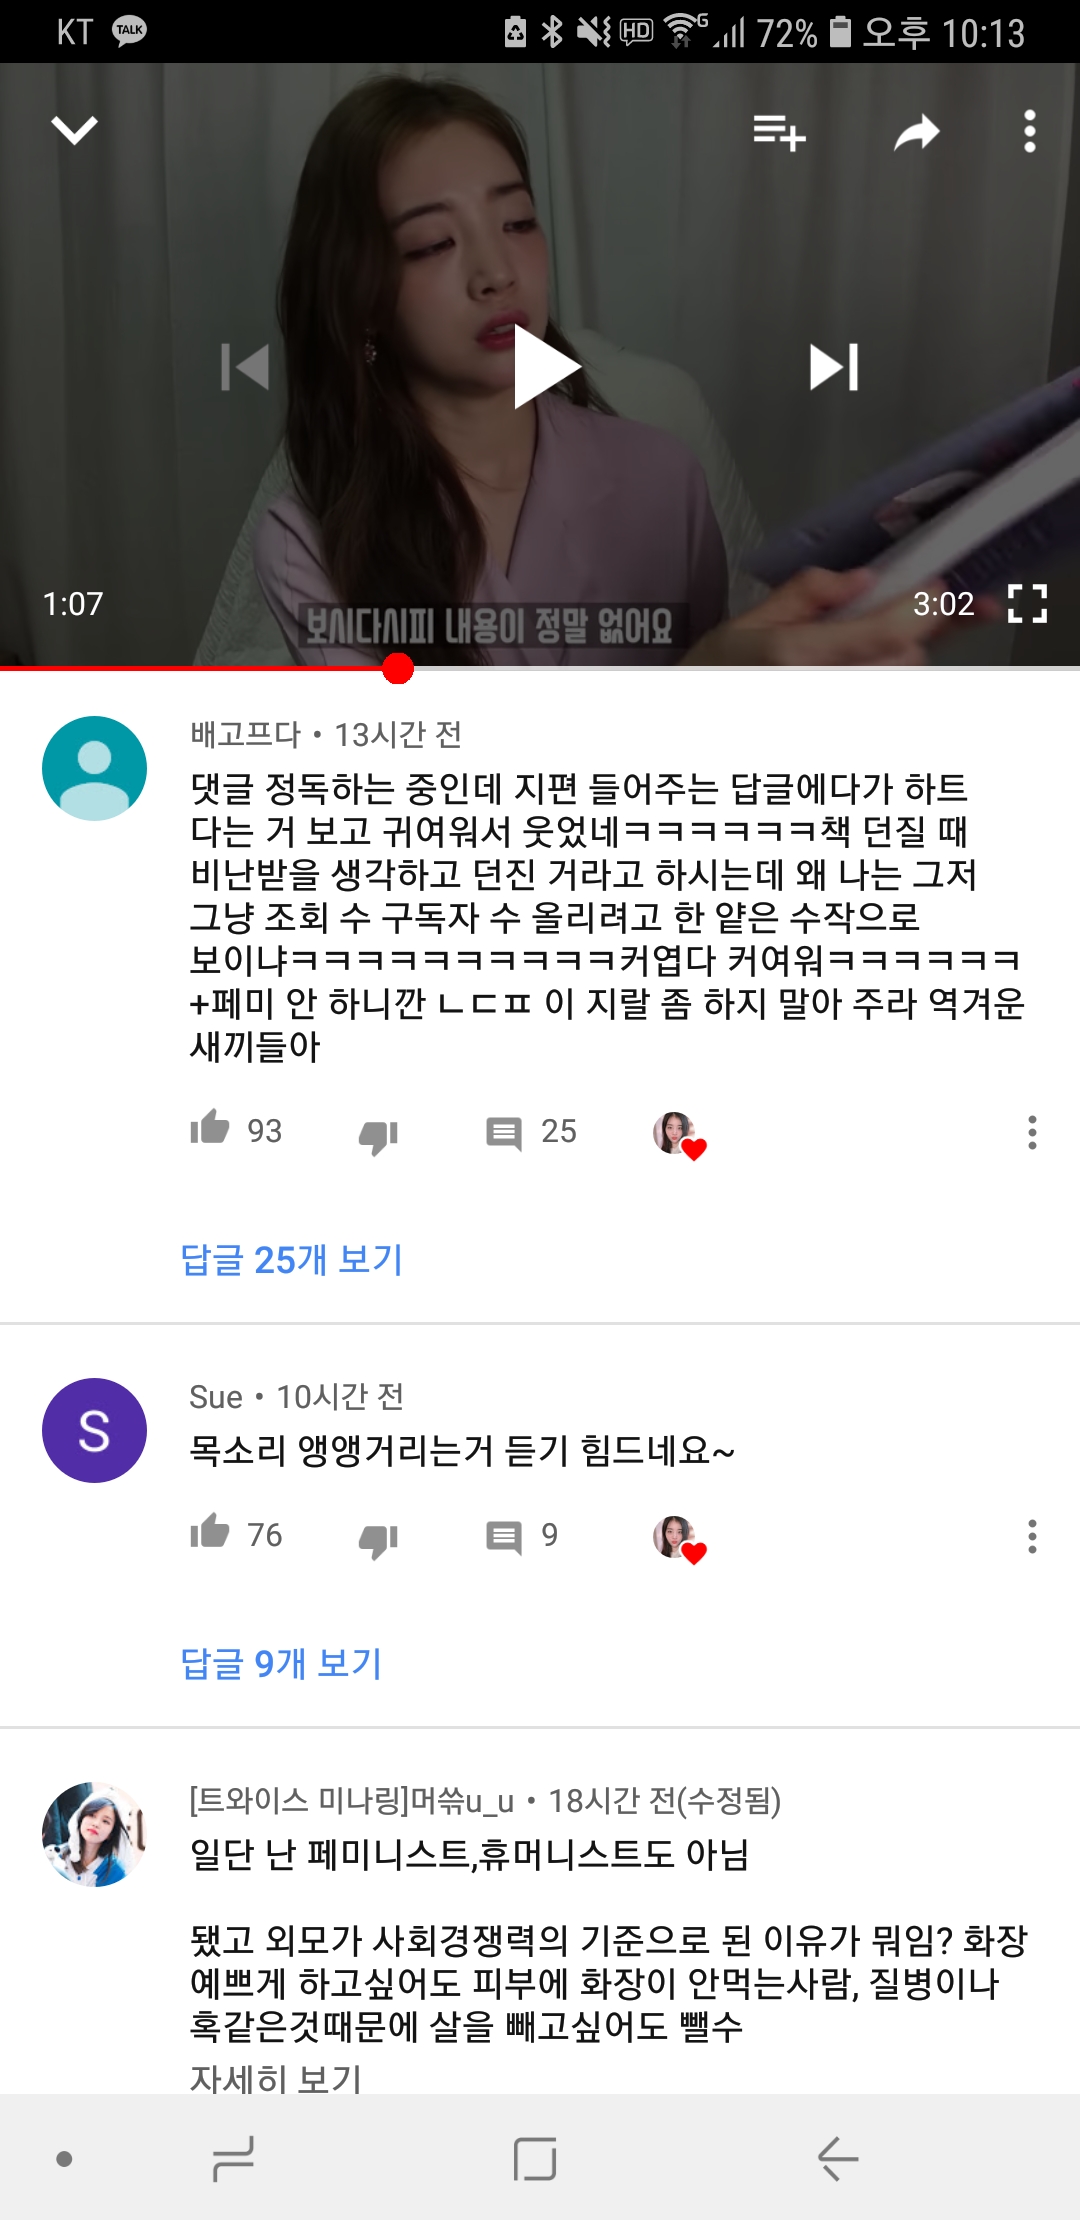Expand 답글 9개 보기 replies

281,1664
